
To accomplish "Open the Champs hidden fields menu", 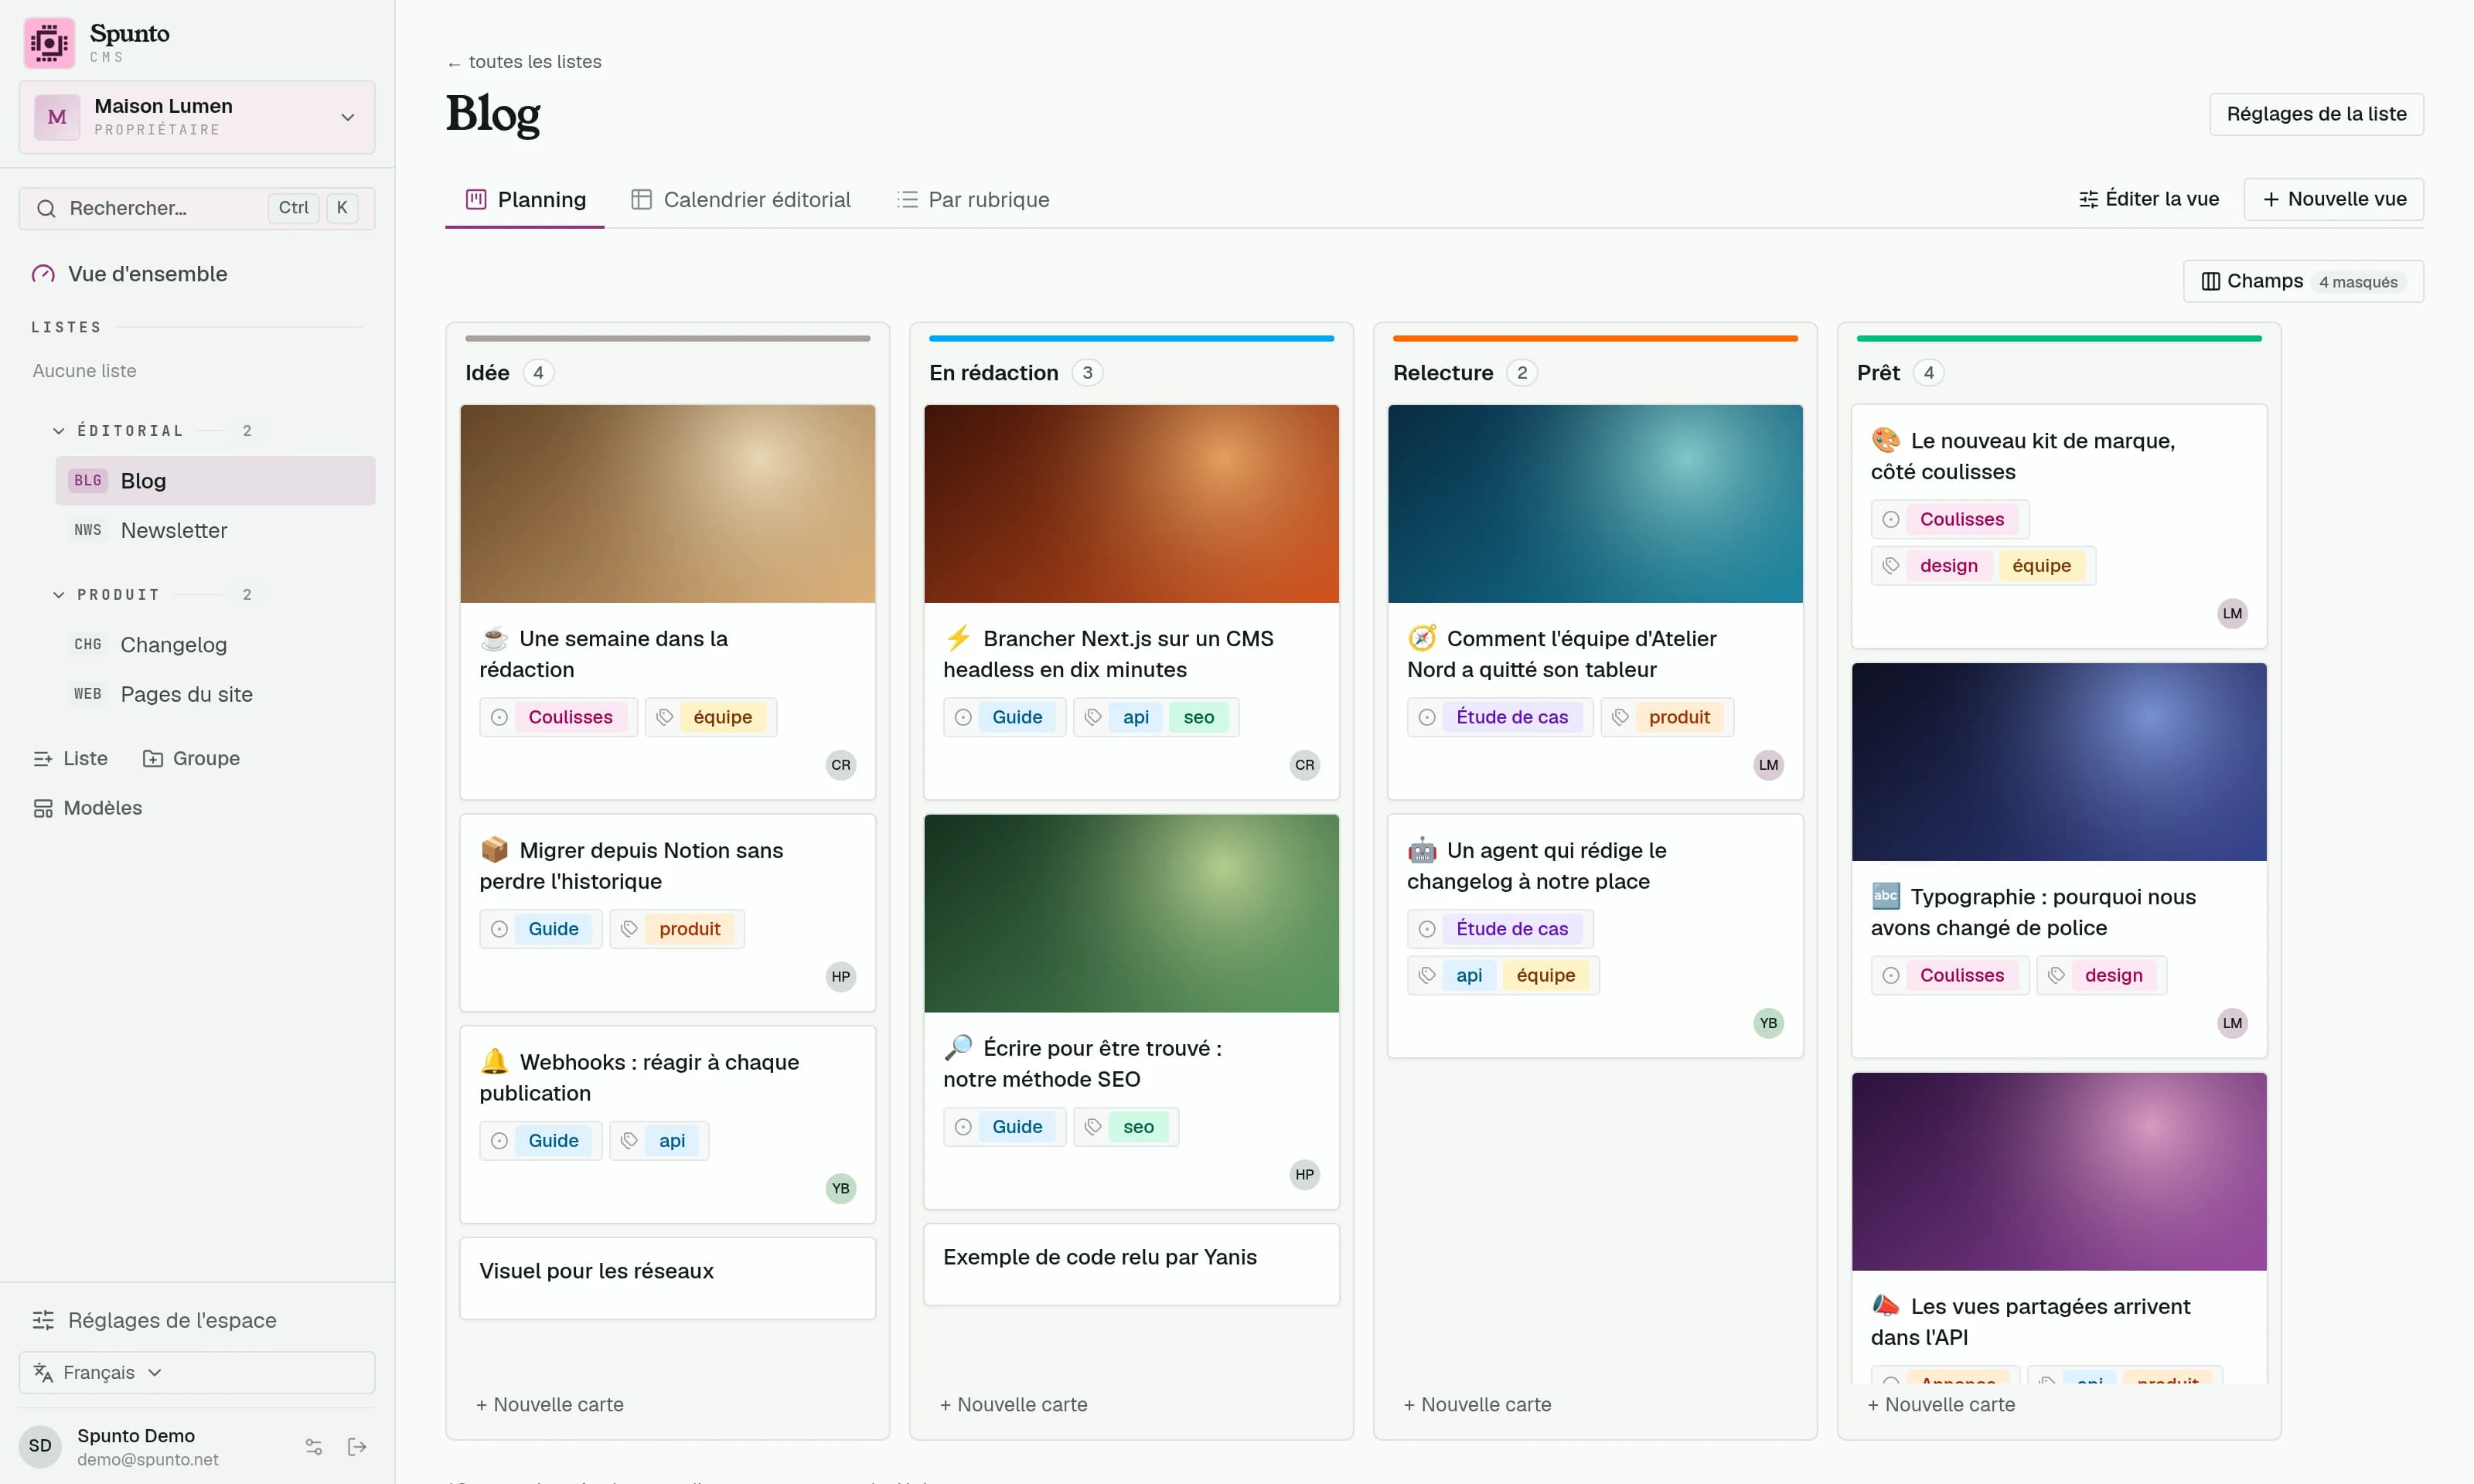I will tap(2303, 282).
